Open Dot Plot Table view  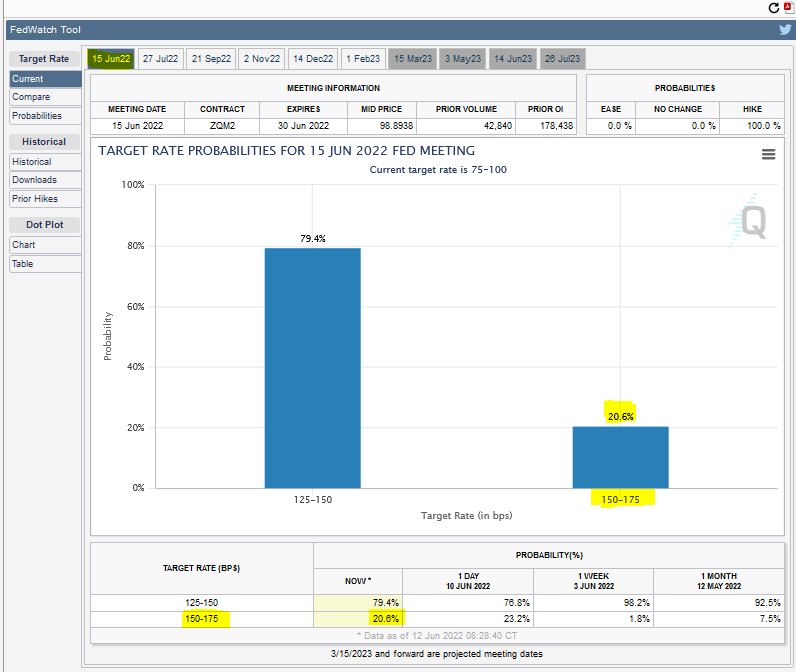click(x=45, y=264)
